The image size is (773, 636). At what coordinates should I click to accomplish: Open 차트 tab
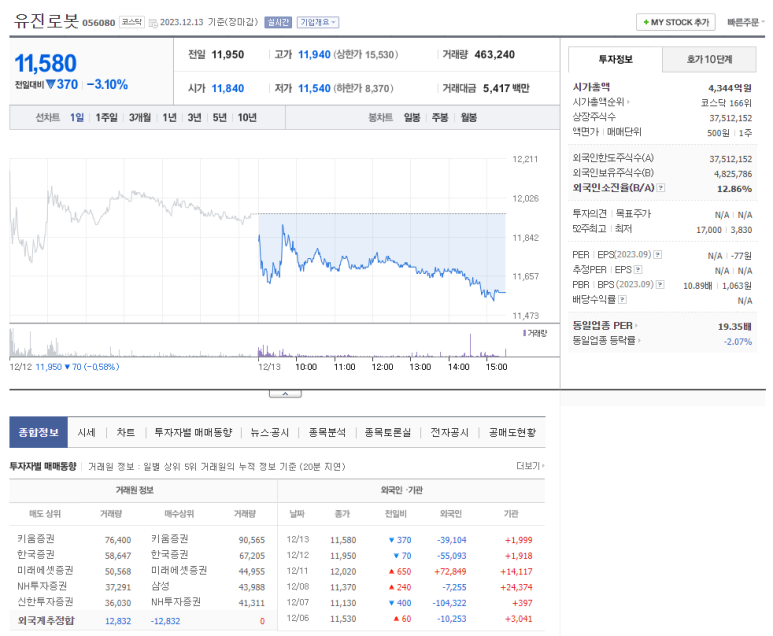(x=126, y=432)
